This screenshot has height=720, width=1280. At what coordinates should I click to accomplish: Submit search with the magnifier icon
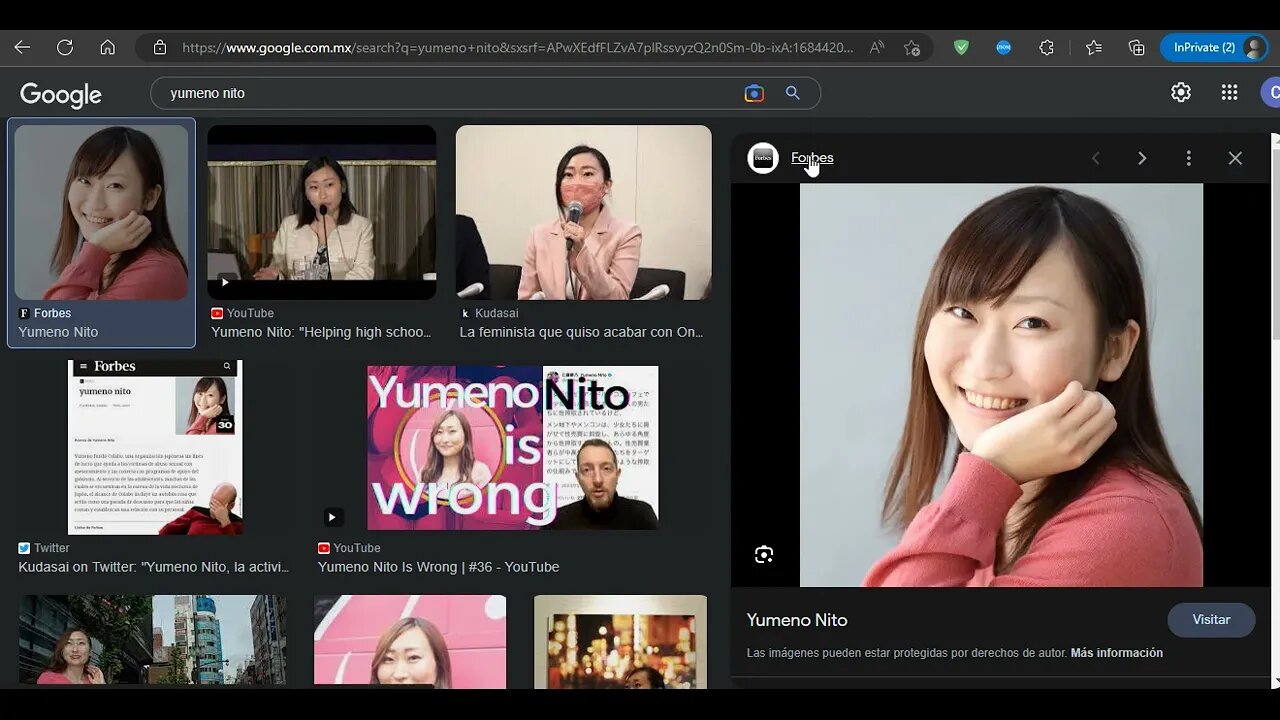(x=793, y=93)
